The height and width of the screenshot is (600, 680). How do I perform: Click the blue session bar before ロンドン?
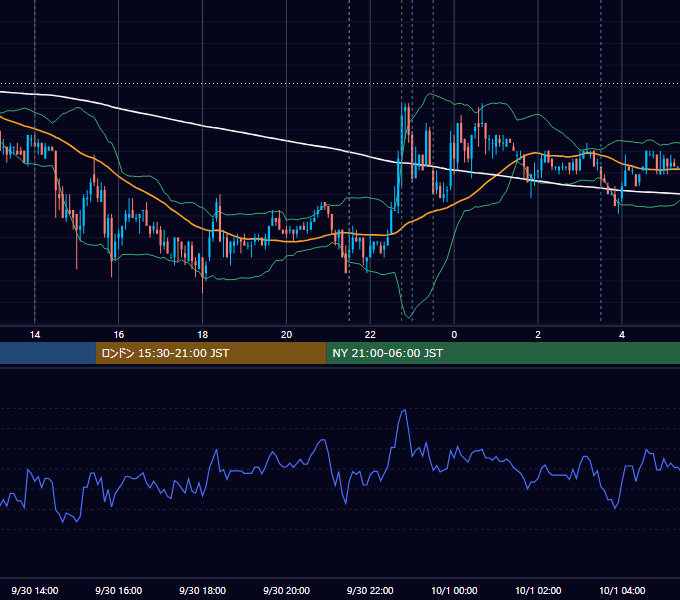[48, 353]
